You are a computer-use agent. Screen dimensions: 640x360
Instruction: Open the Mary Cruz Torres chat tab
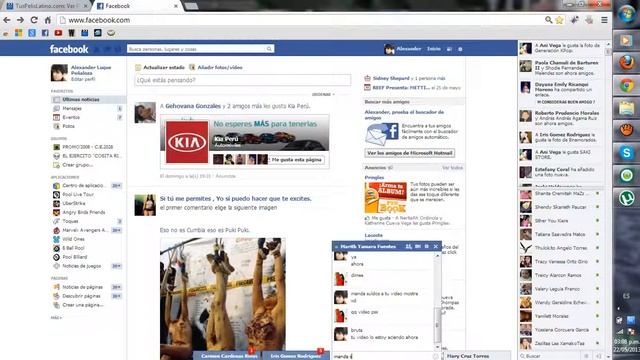pos(476,356)
